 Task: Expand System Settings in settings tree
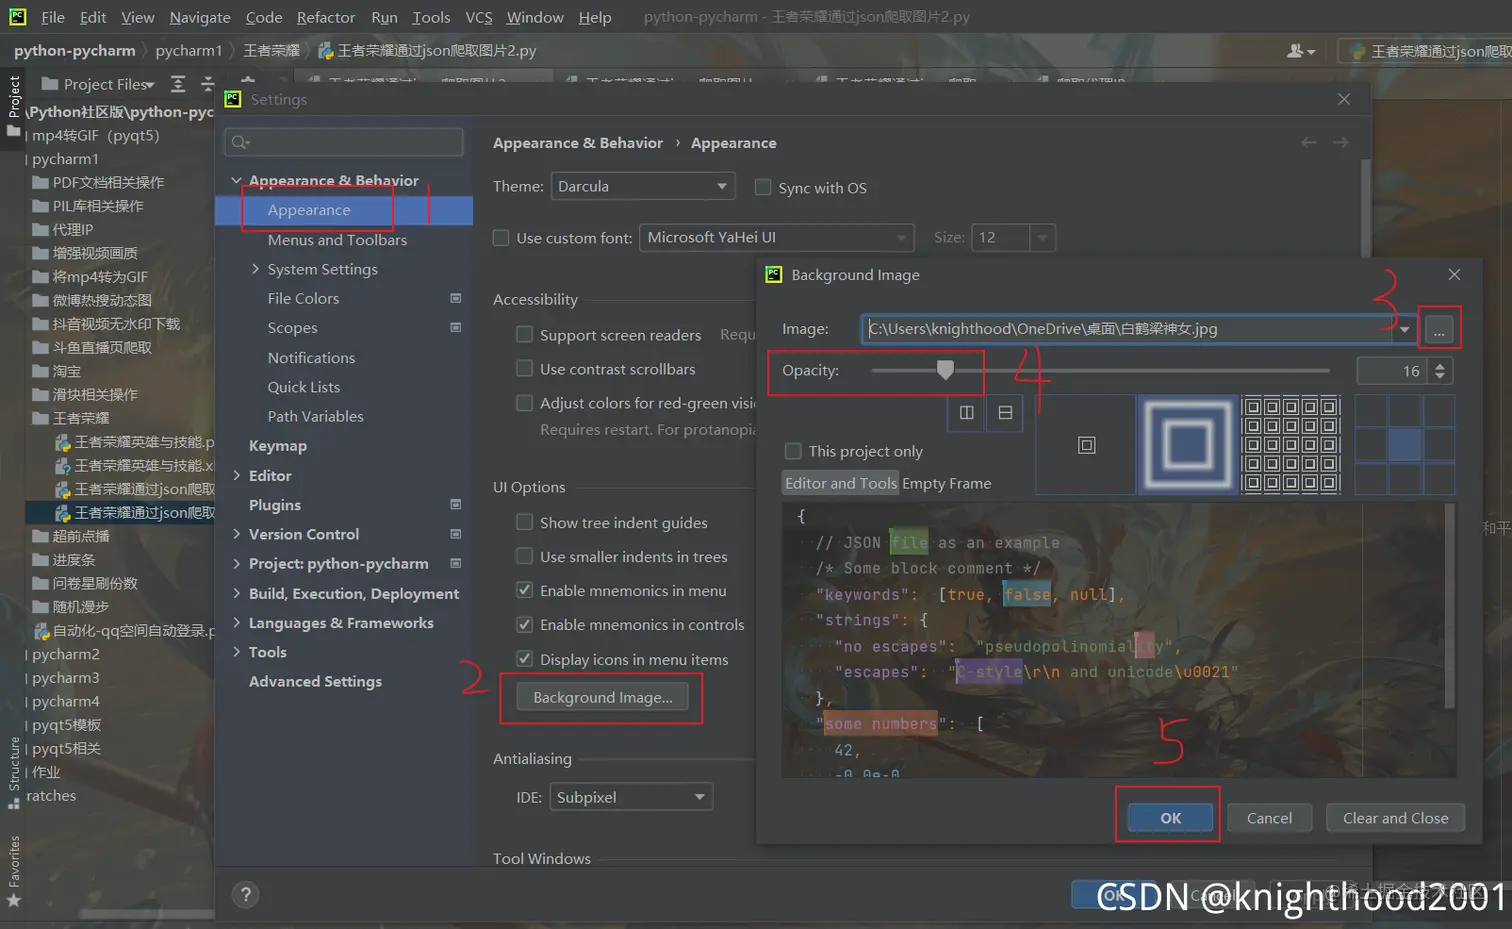[x=255, y=269]
